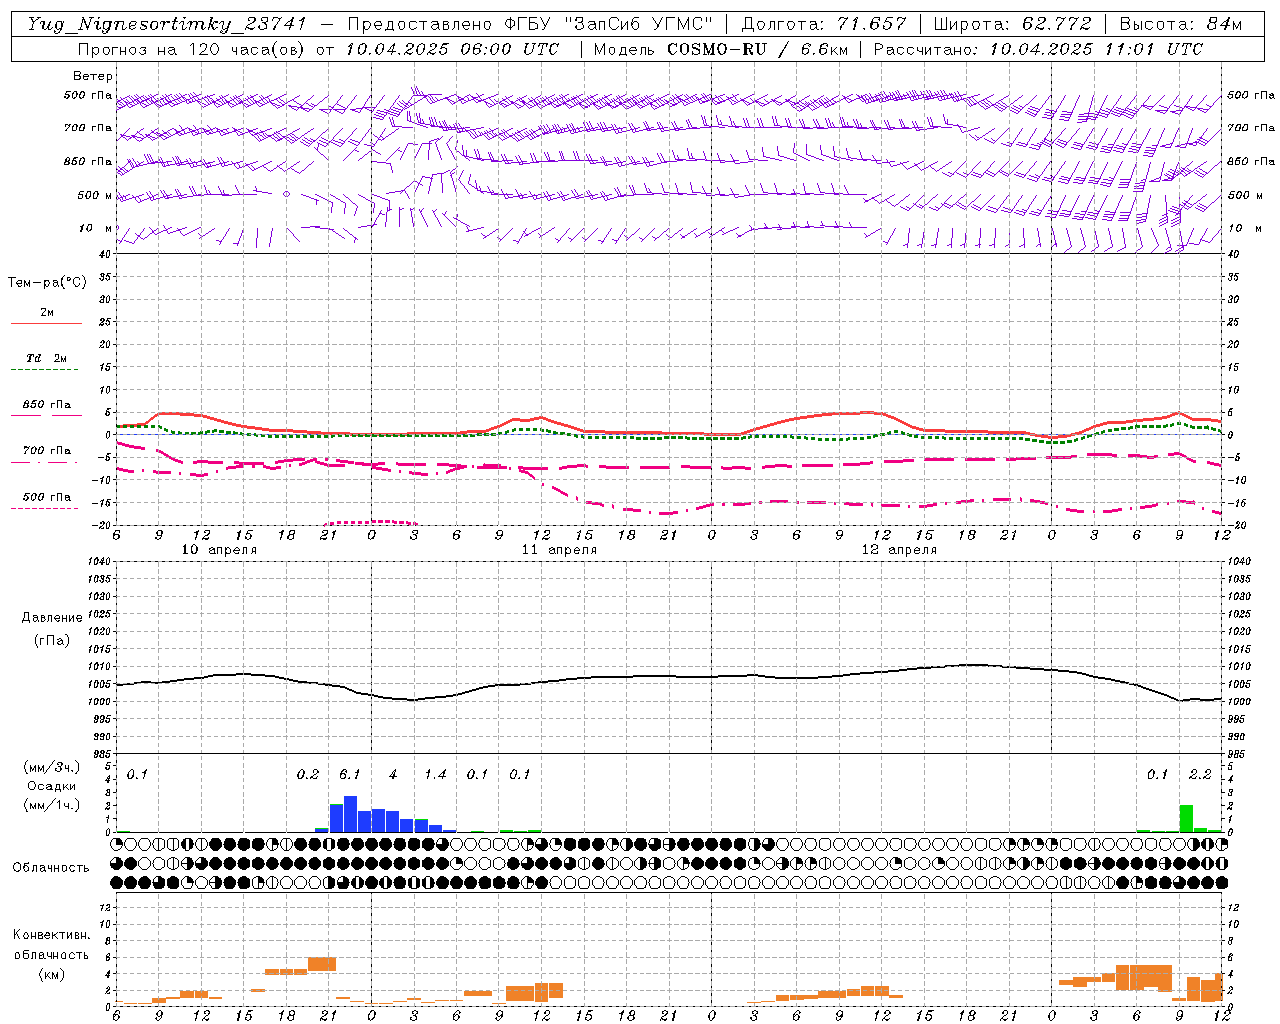Click the station title Yug_Nignesortimky_23741

[x=167, y=24]
